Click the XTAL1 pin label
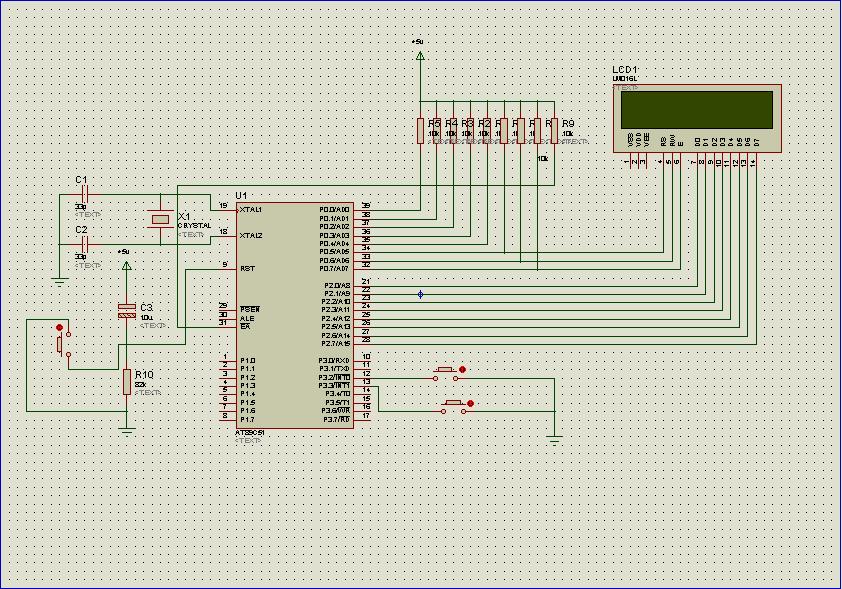 251,210
